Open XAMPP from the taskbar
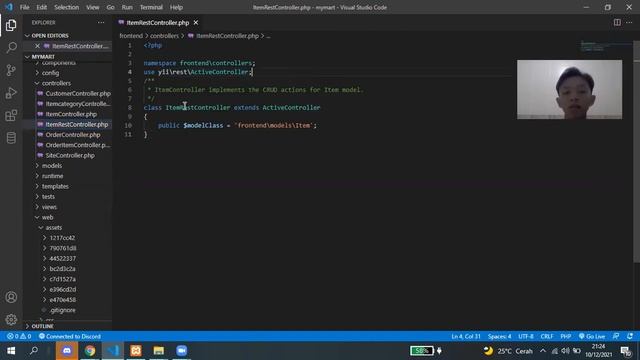 pyautogui.click(x=136, y=351)
